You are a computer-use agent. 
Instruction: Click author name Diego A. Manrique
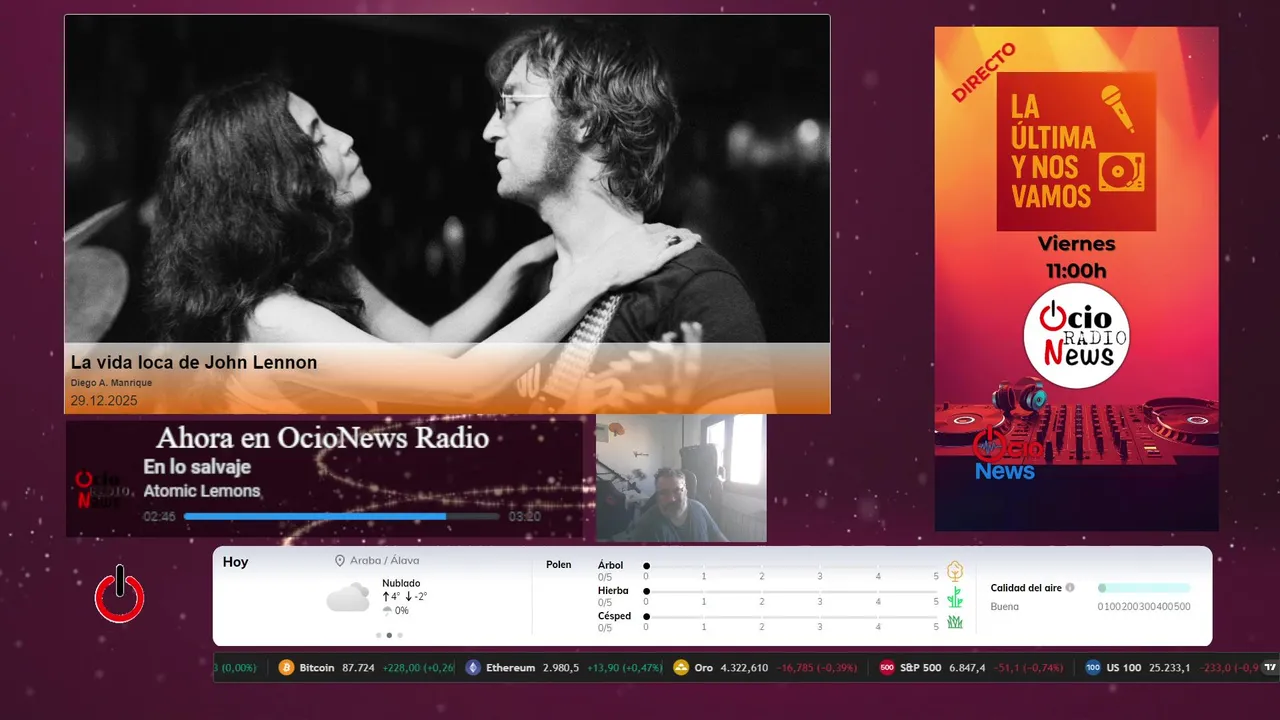tap(111, 383)
